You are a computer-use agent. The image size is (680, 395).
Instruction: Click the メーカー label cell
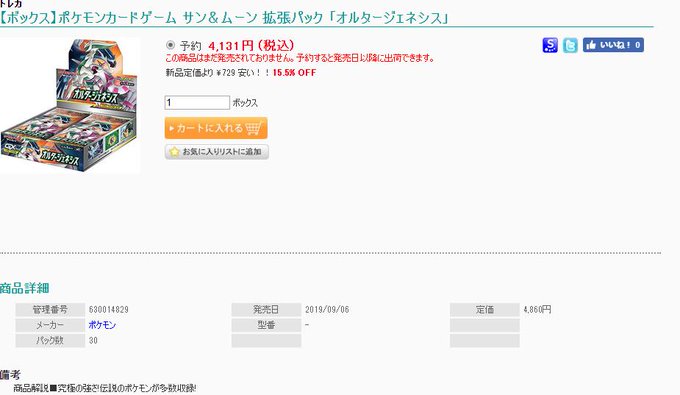[50, 325]
